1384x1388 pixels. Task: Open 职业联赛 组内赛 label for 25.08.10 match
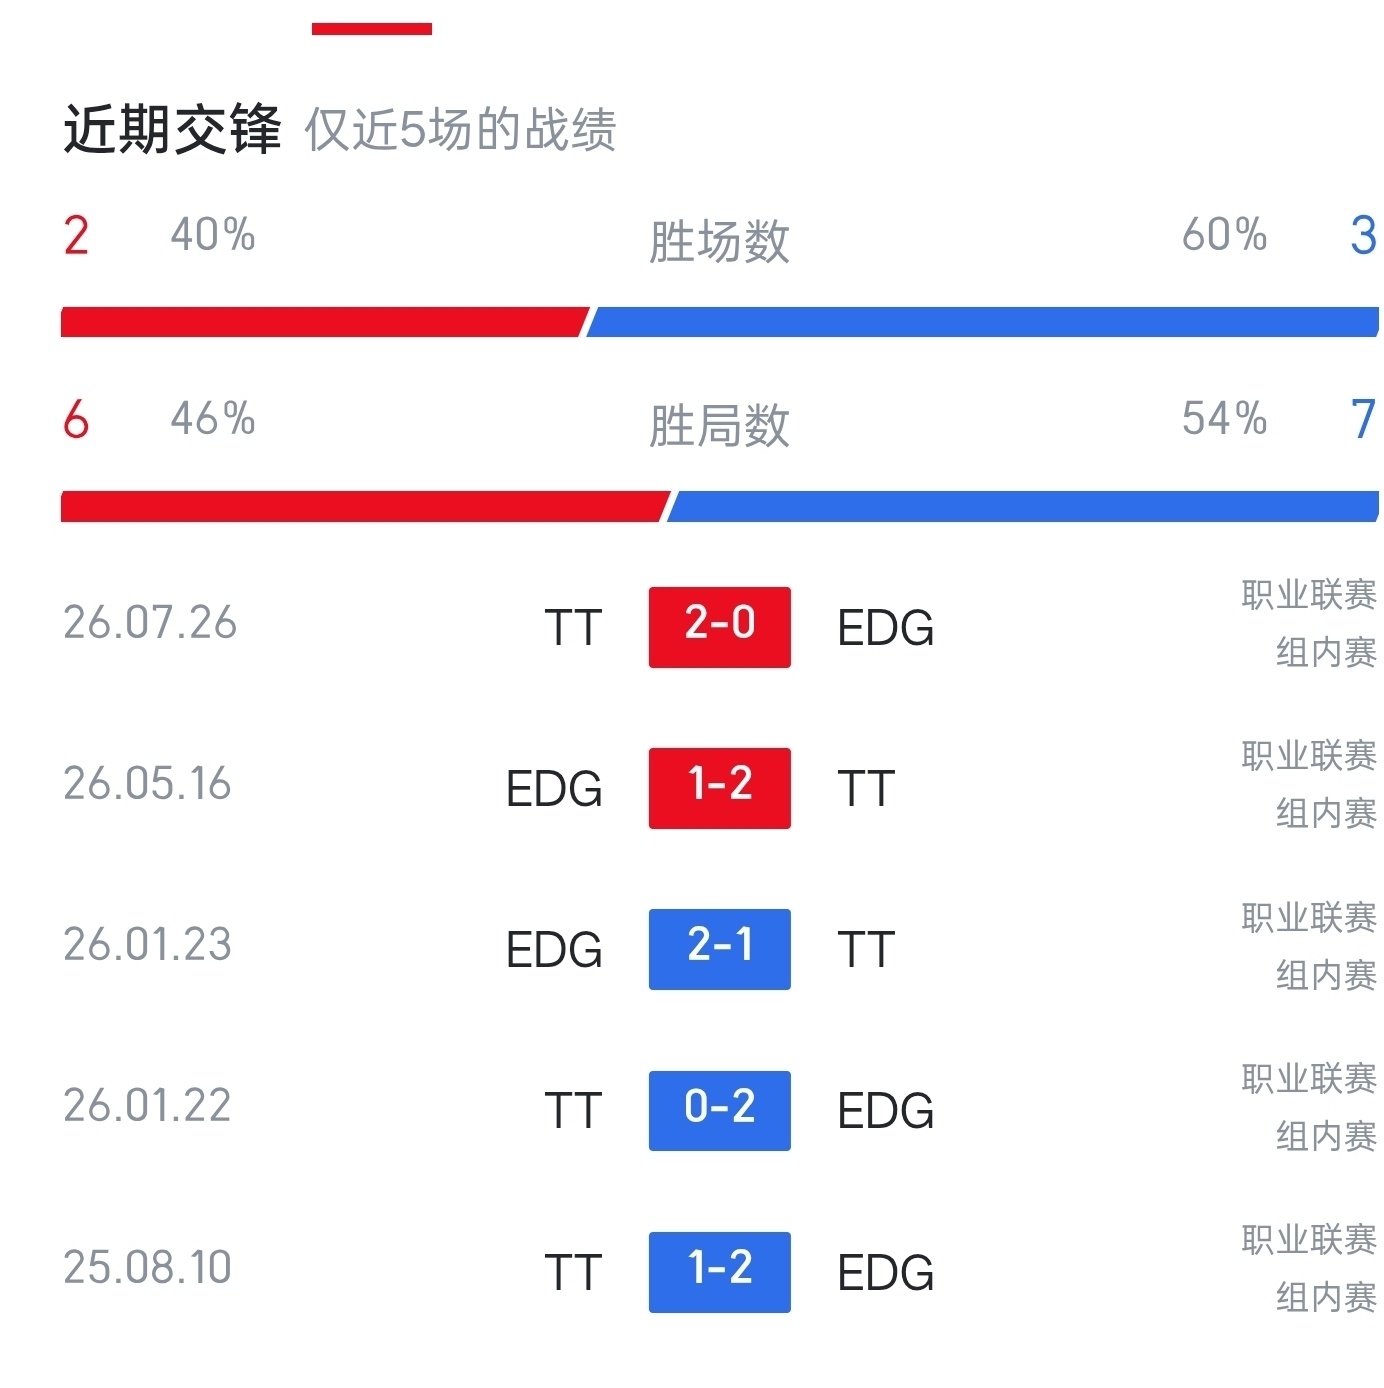[1309, 1268]
